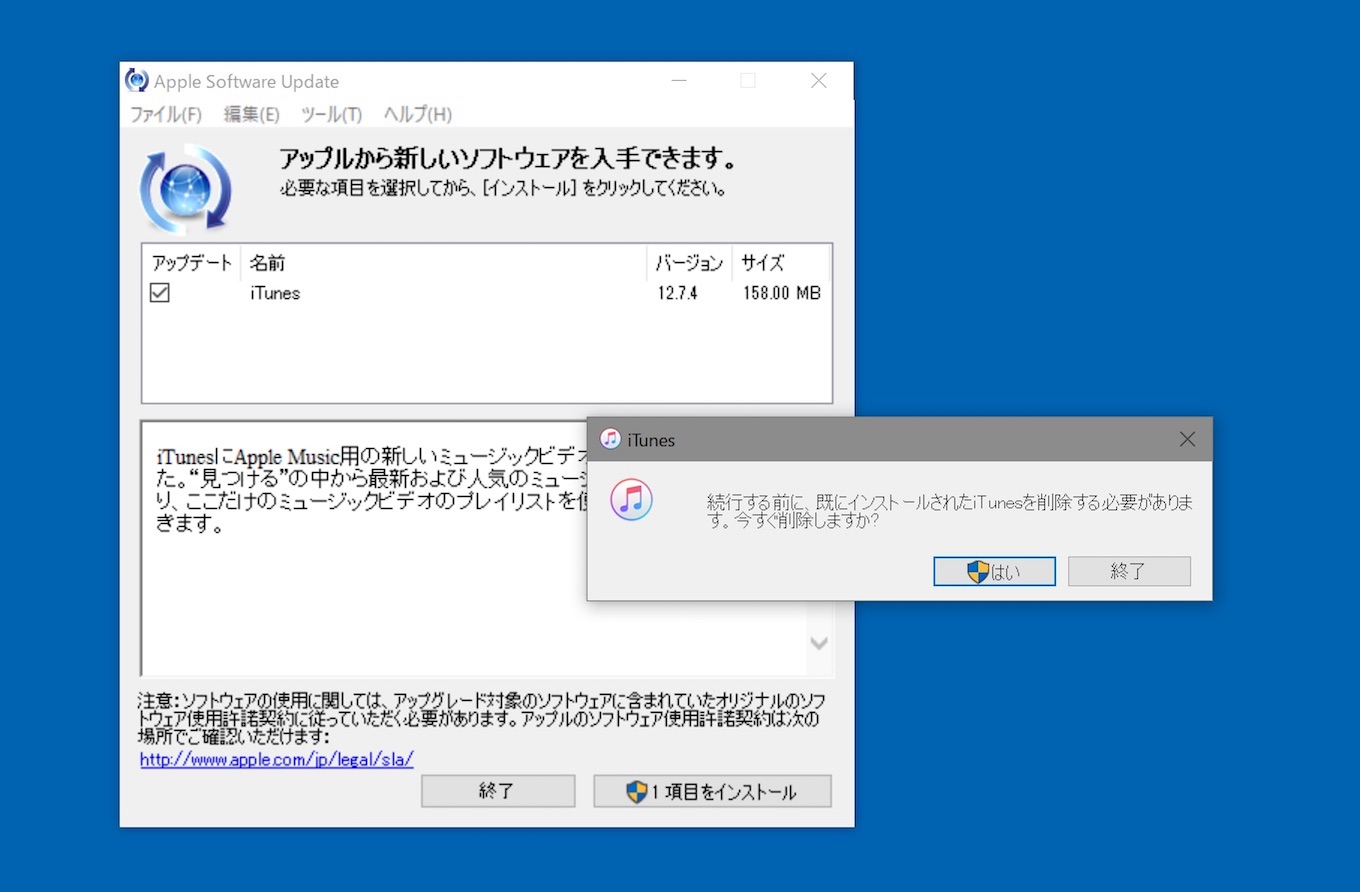Close the iTunes dialog with the X

1187,439
